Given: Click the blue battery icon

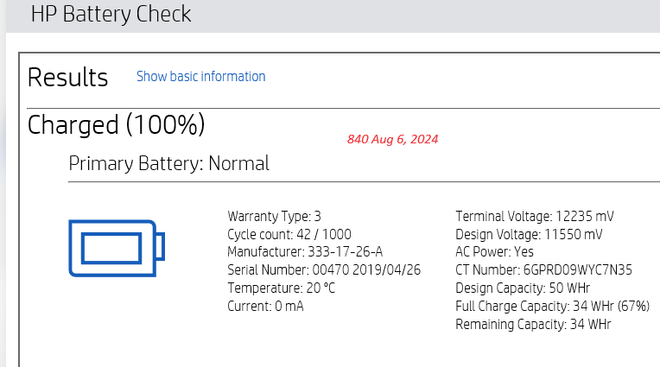Looking at the screenshot, I should pyautogui.click(x=117, y=248).
